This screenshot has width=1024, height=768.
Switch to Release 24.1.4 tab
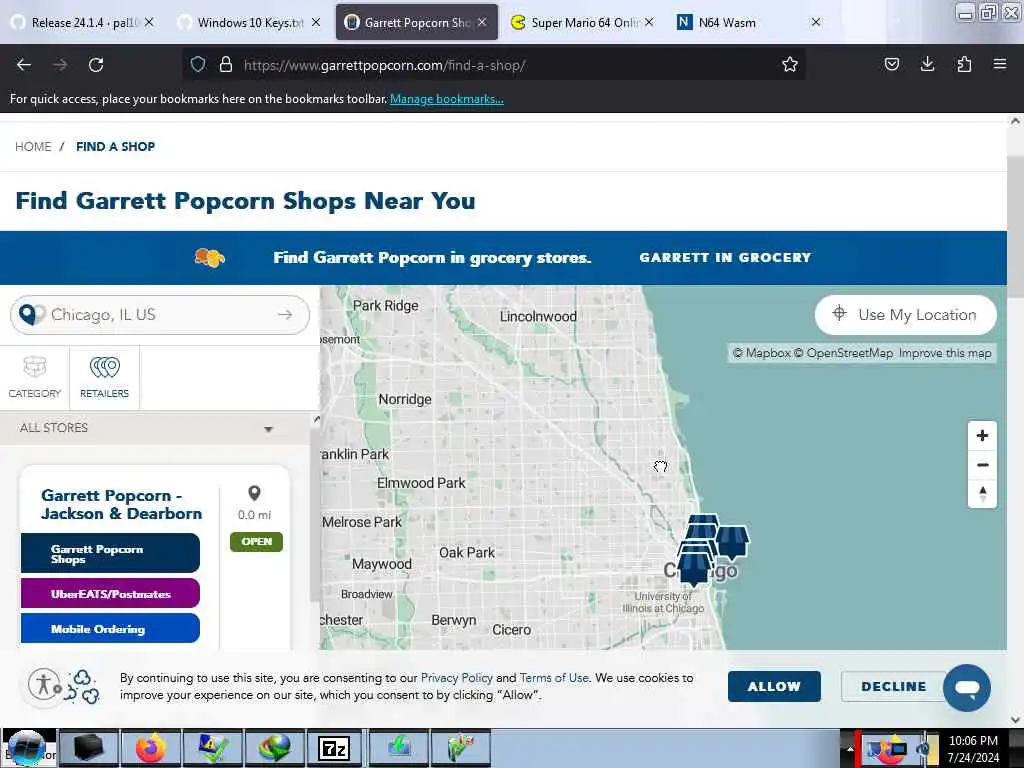pyautogui.click(x=83, y=23)
